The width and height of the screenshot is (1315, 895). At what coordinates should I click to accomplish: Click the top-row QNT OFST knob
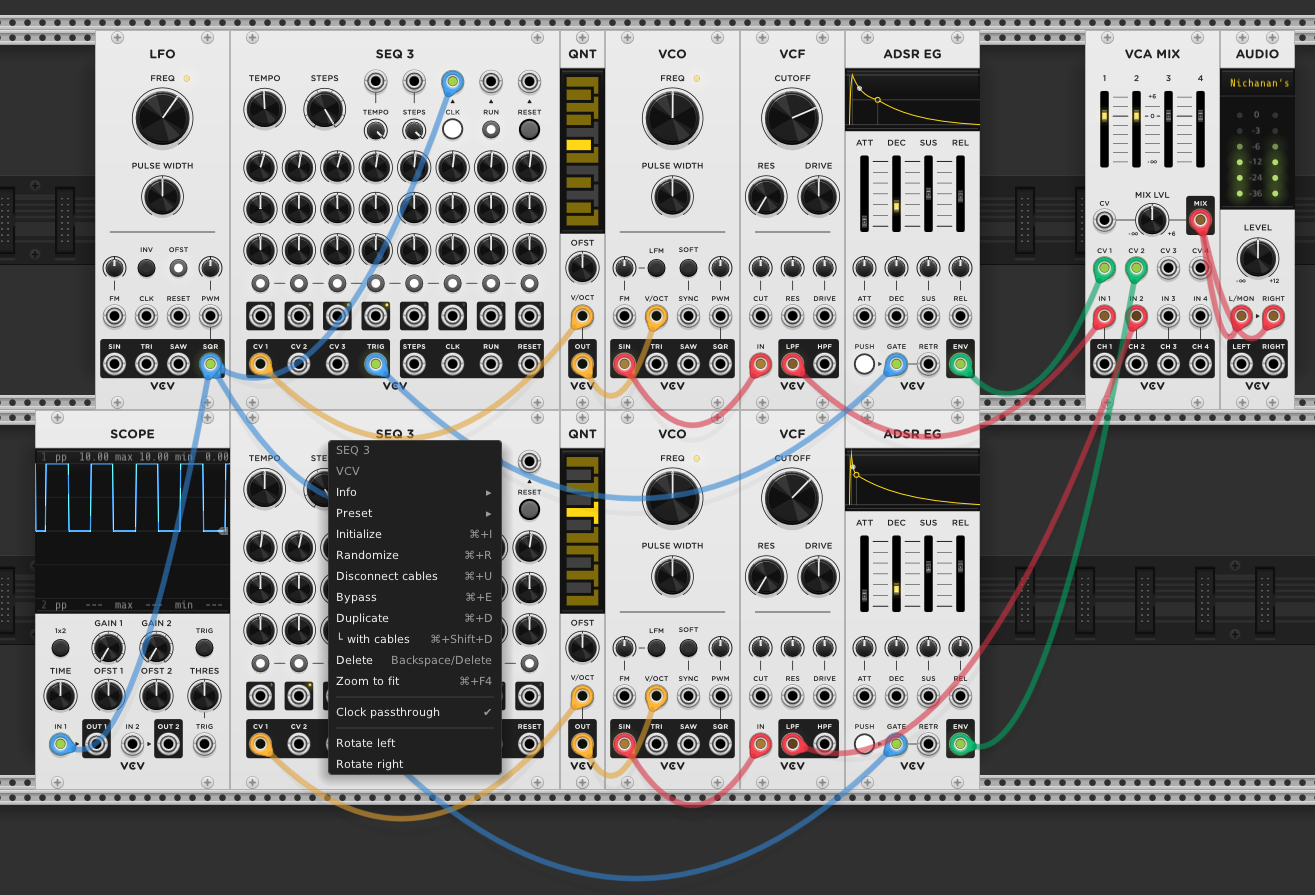coord(581,267)
